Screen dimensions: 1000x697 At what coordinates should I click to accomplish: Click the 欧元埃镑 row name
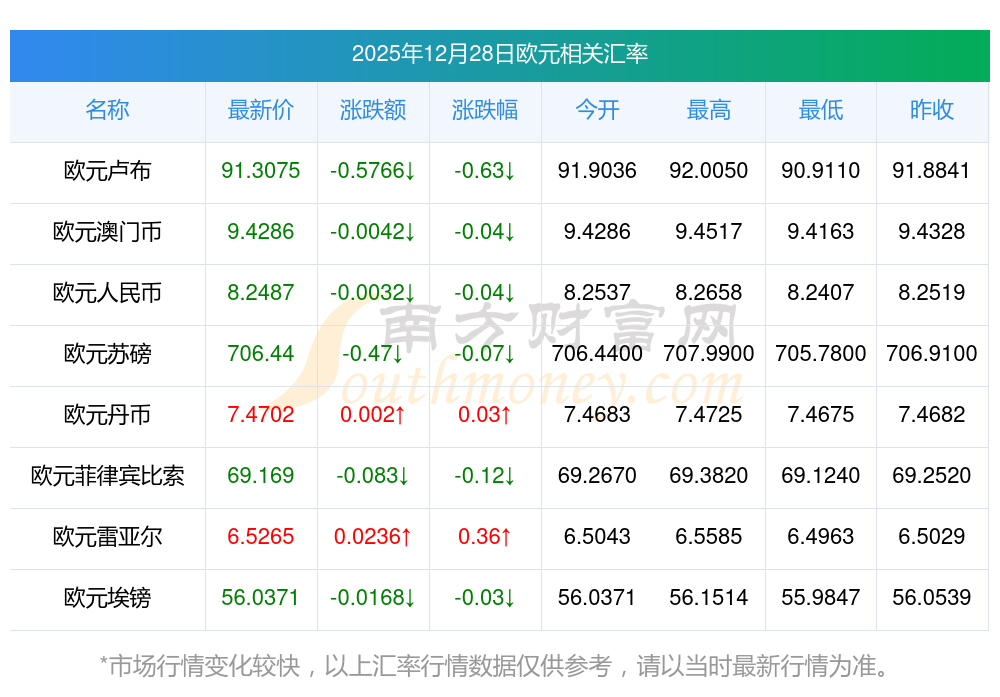107,598
